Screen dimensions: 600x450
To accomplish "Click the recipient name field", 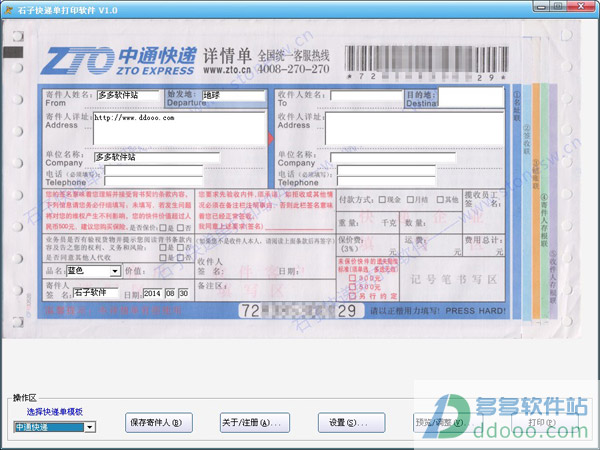I will (x=367, y=95).
